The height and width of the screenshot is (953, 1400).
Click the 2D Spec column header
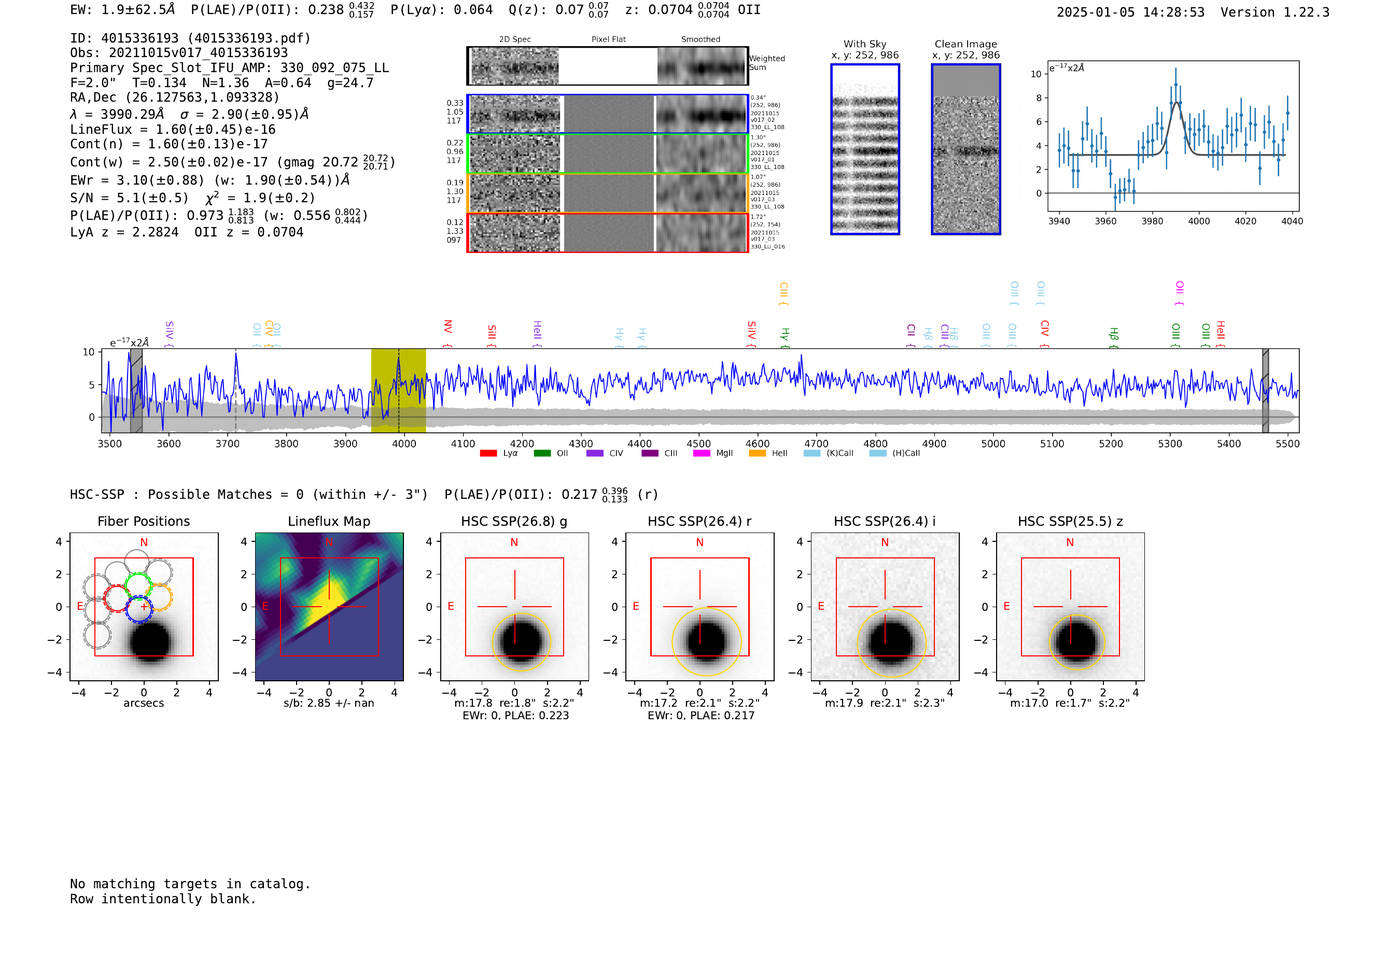tap(515, 39)
